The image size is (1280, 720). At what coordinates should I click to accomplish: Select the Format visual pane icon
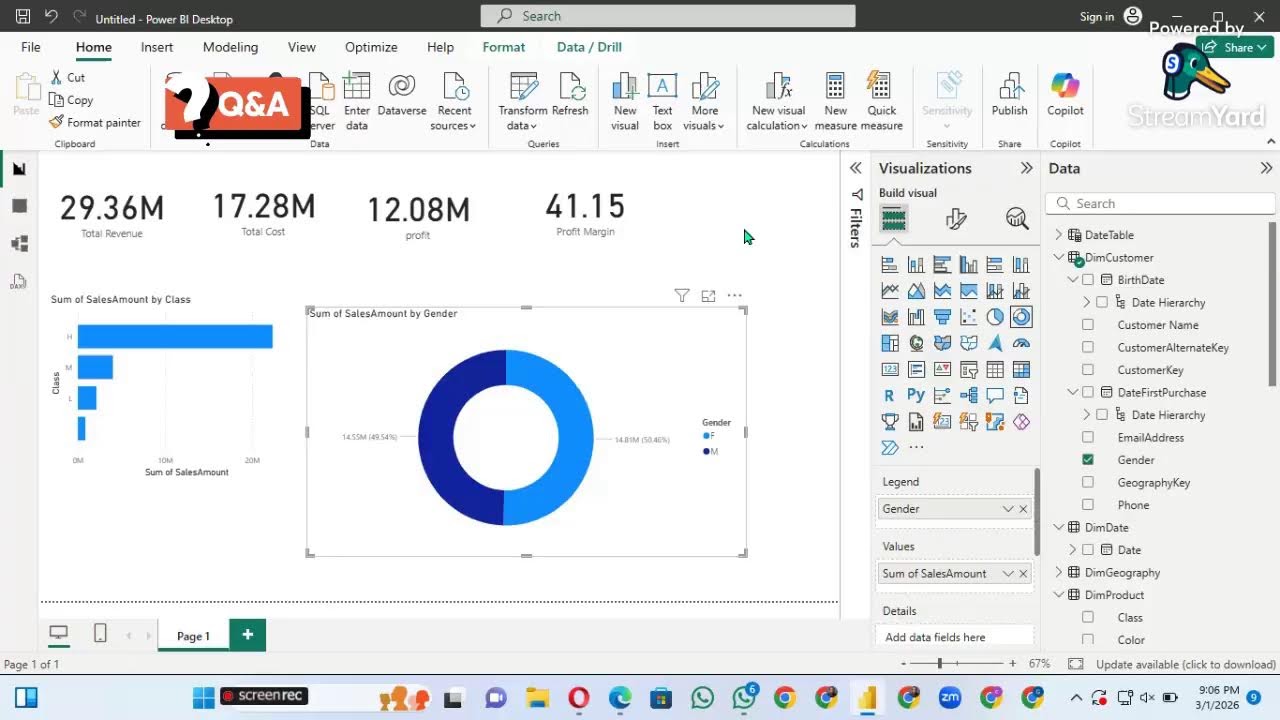click(x=956, y=219)
